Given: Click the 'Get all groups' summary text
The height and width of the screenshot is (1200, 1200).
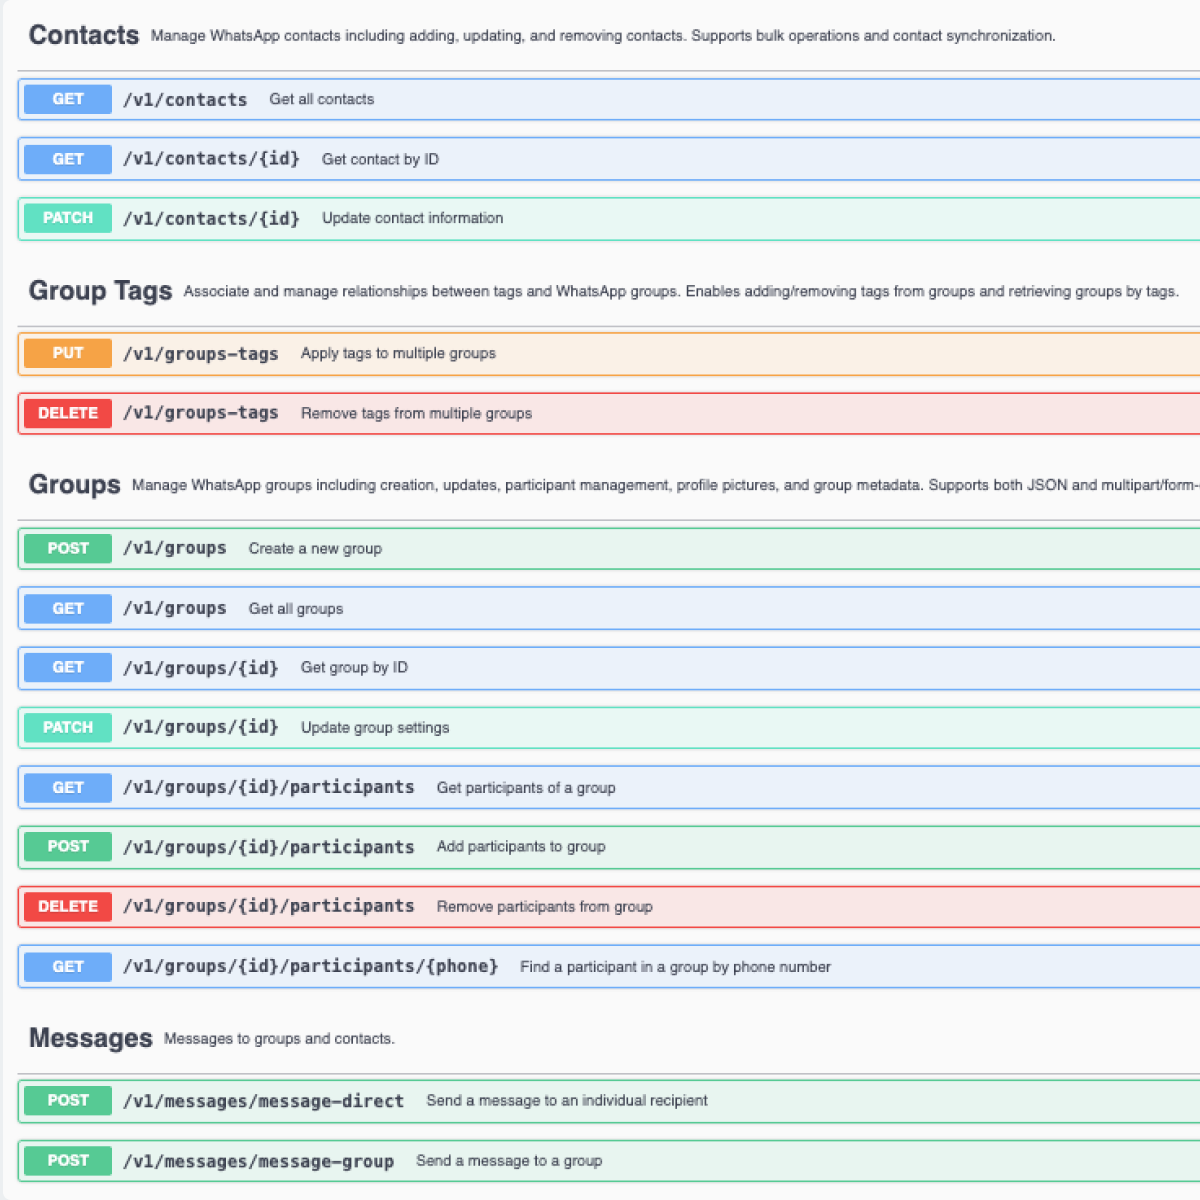Looking at the screenshot, I should coord(296,608).
